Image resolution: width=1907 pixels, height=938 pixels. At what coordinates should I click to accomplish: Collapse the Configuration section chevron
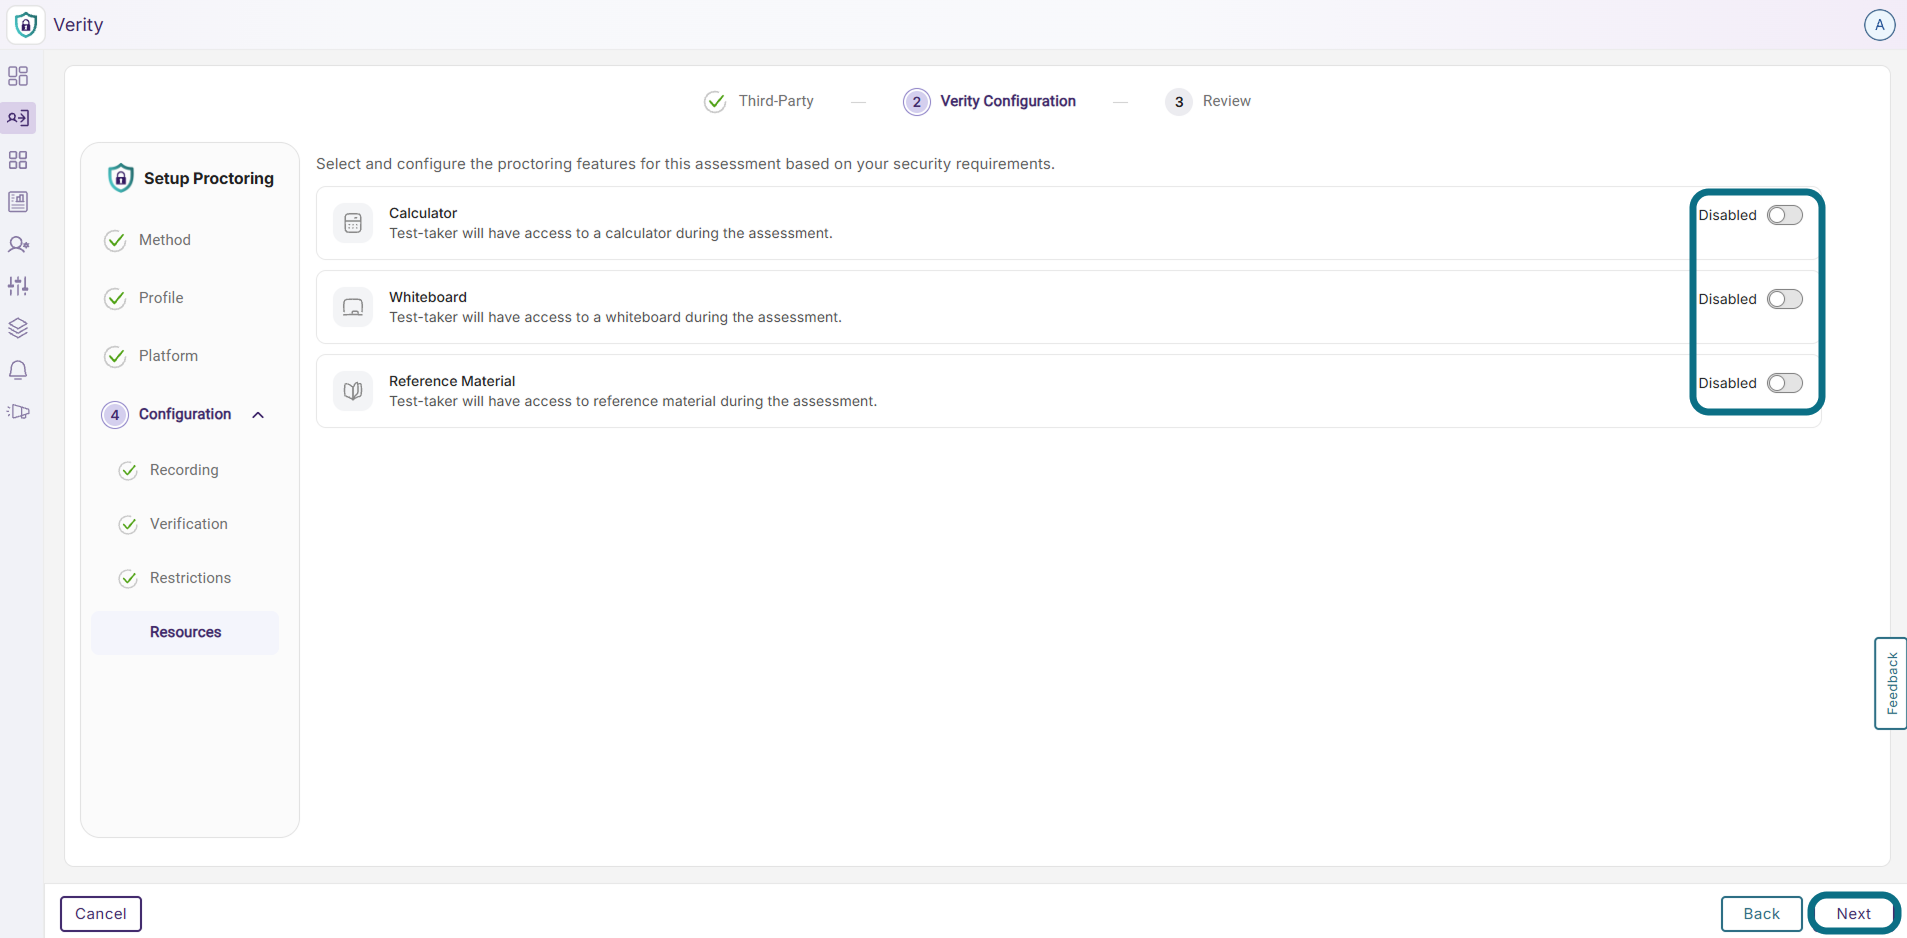click(258, 415)
